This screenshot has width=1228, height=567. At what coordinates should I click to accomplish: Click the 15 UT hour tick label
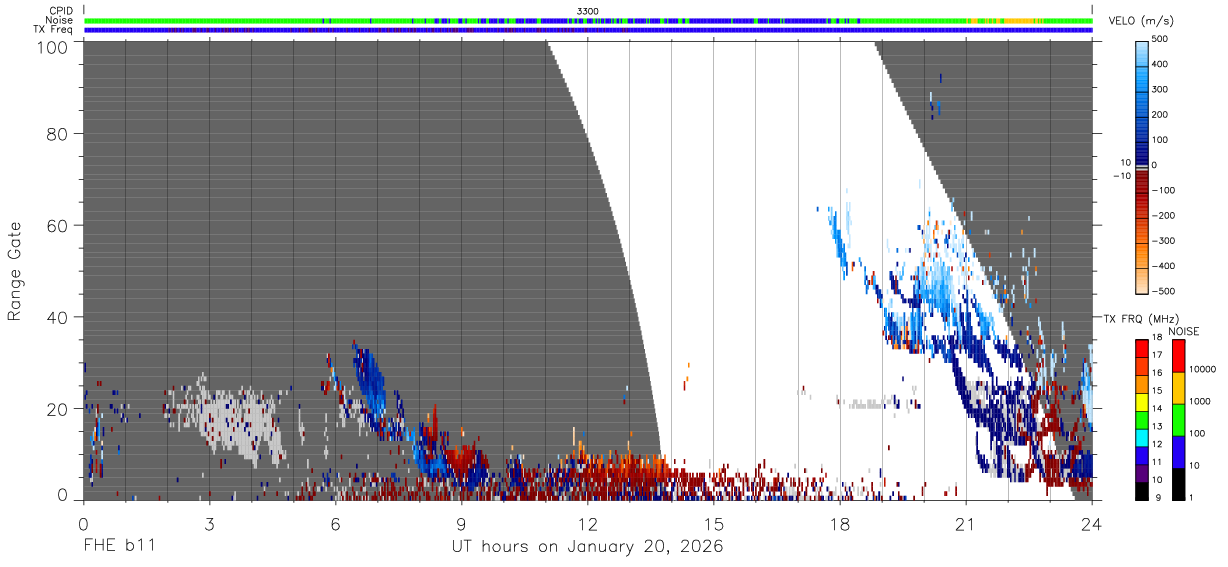[713, 524]
